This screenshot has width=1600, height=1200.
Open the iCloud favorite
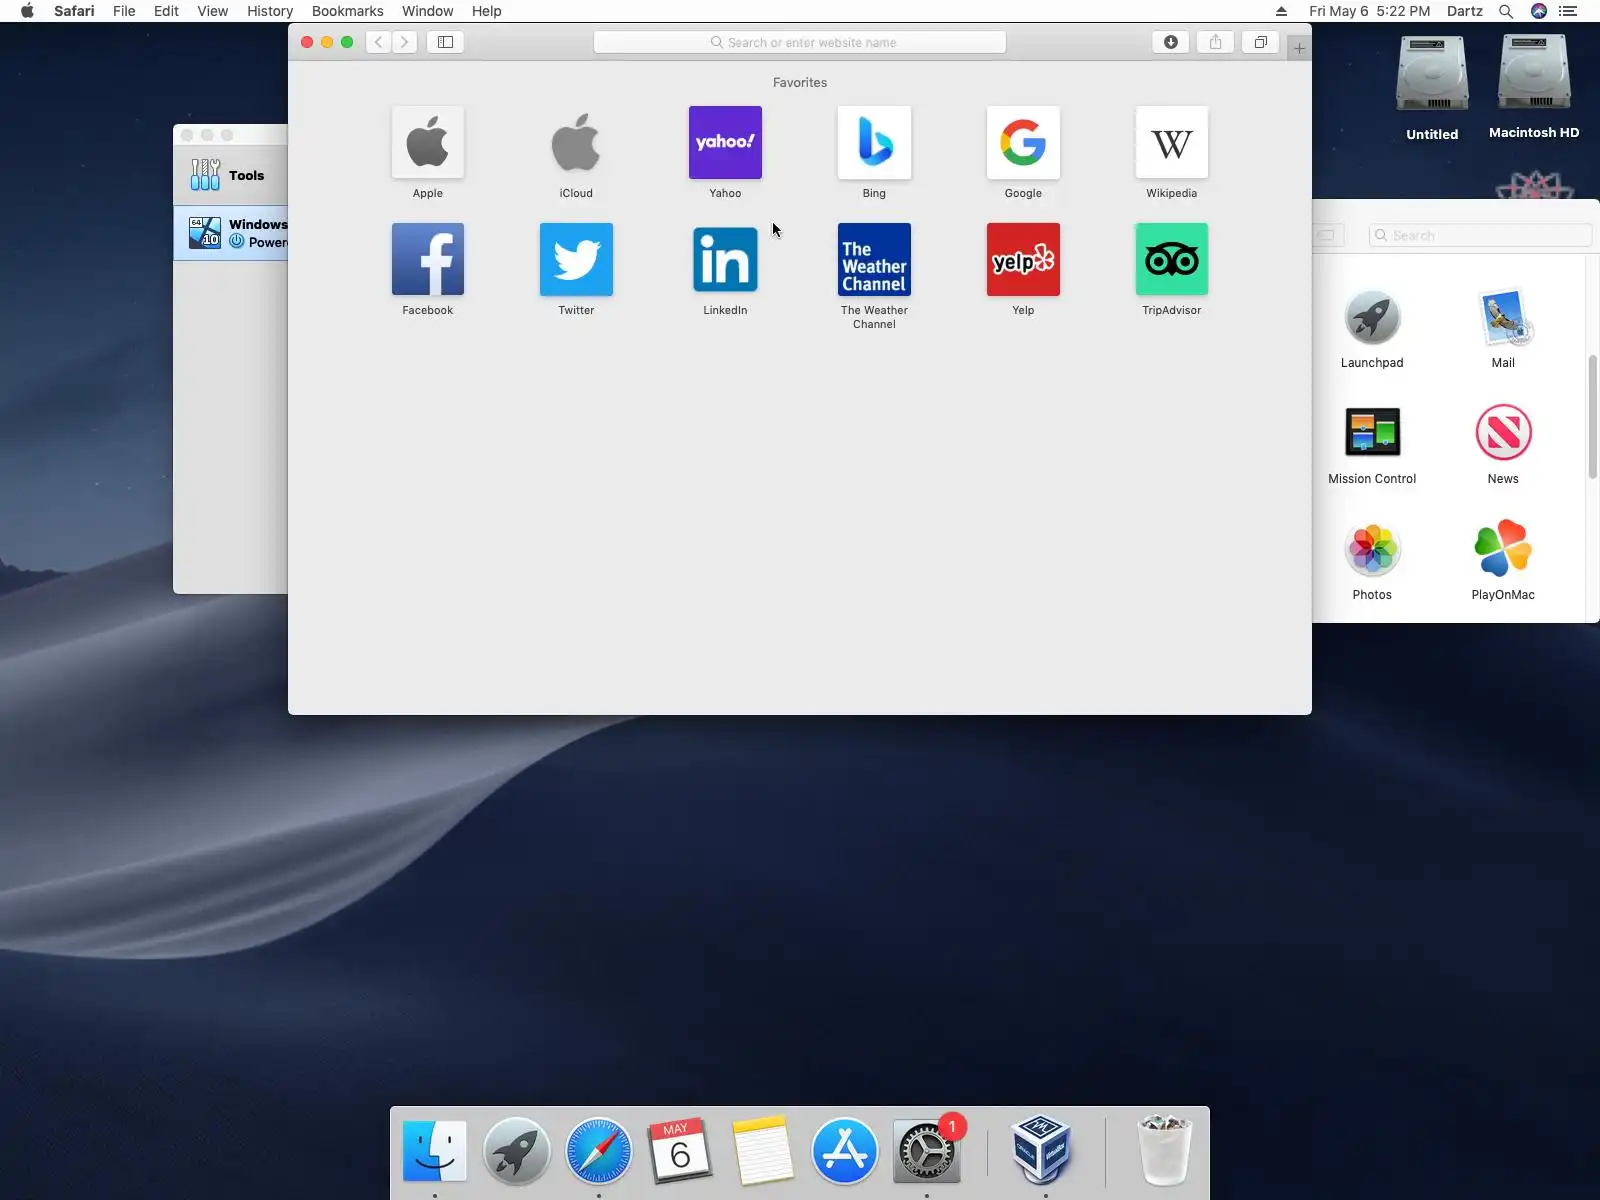tap(576, 143)
